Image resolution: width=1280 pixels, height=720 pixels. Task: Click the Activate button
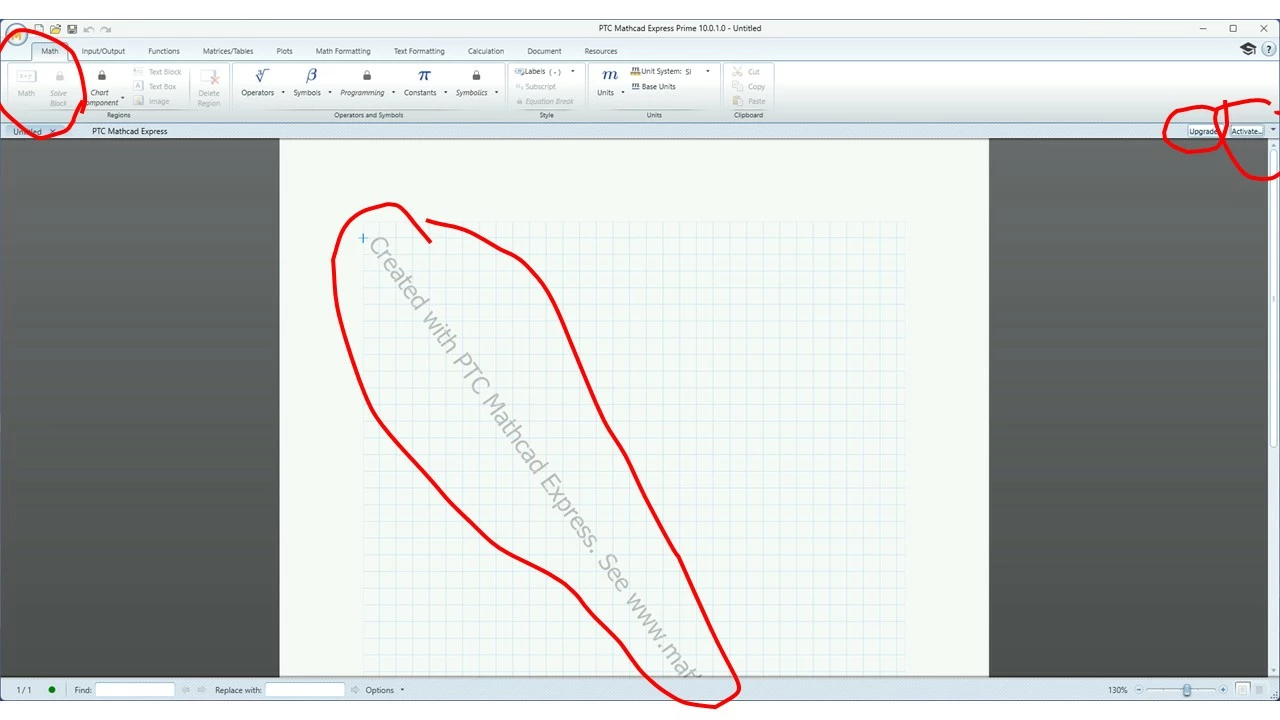[1247, 131]
